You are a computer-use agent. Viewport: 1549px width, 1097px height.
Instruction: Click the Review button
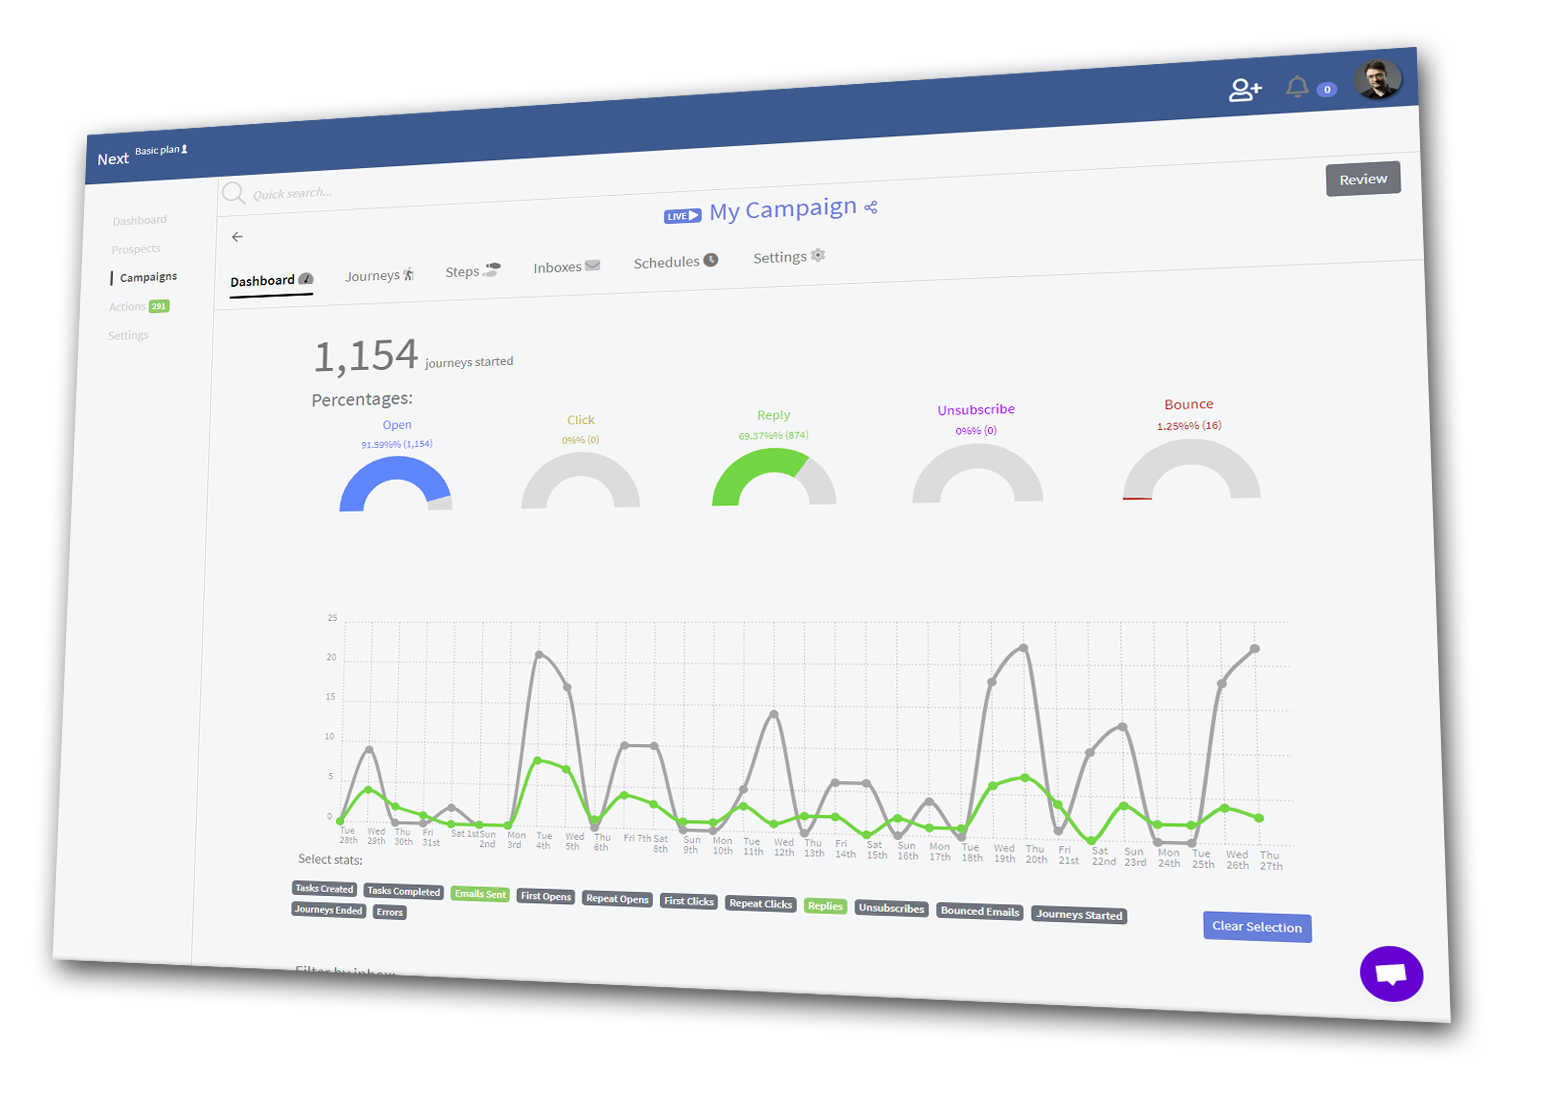point(1363,179)
